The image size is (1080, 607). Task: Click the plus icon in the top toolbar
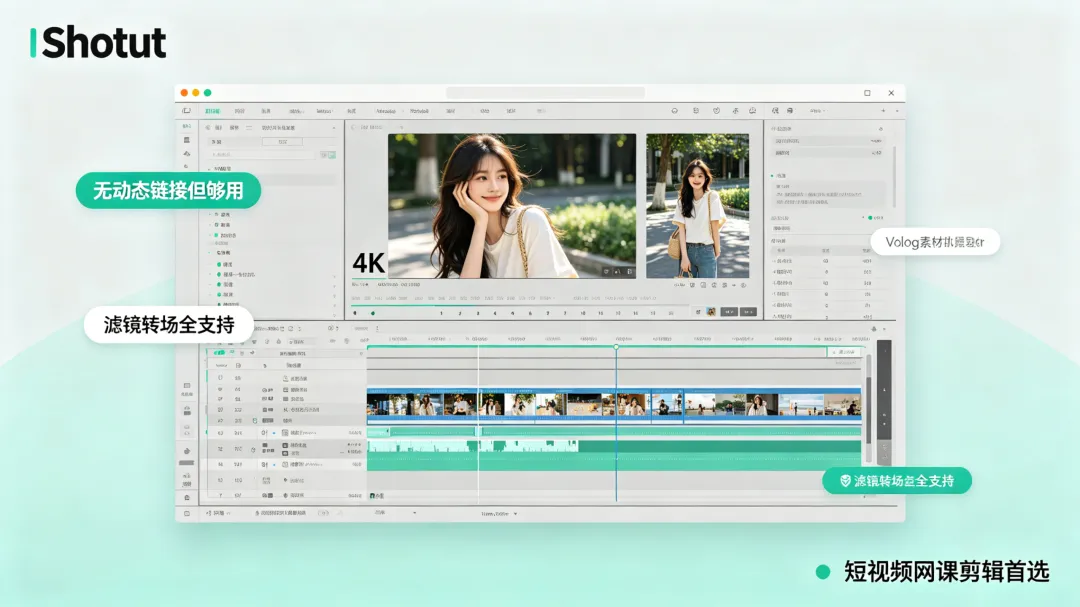tap(883, 111)
